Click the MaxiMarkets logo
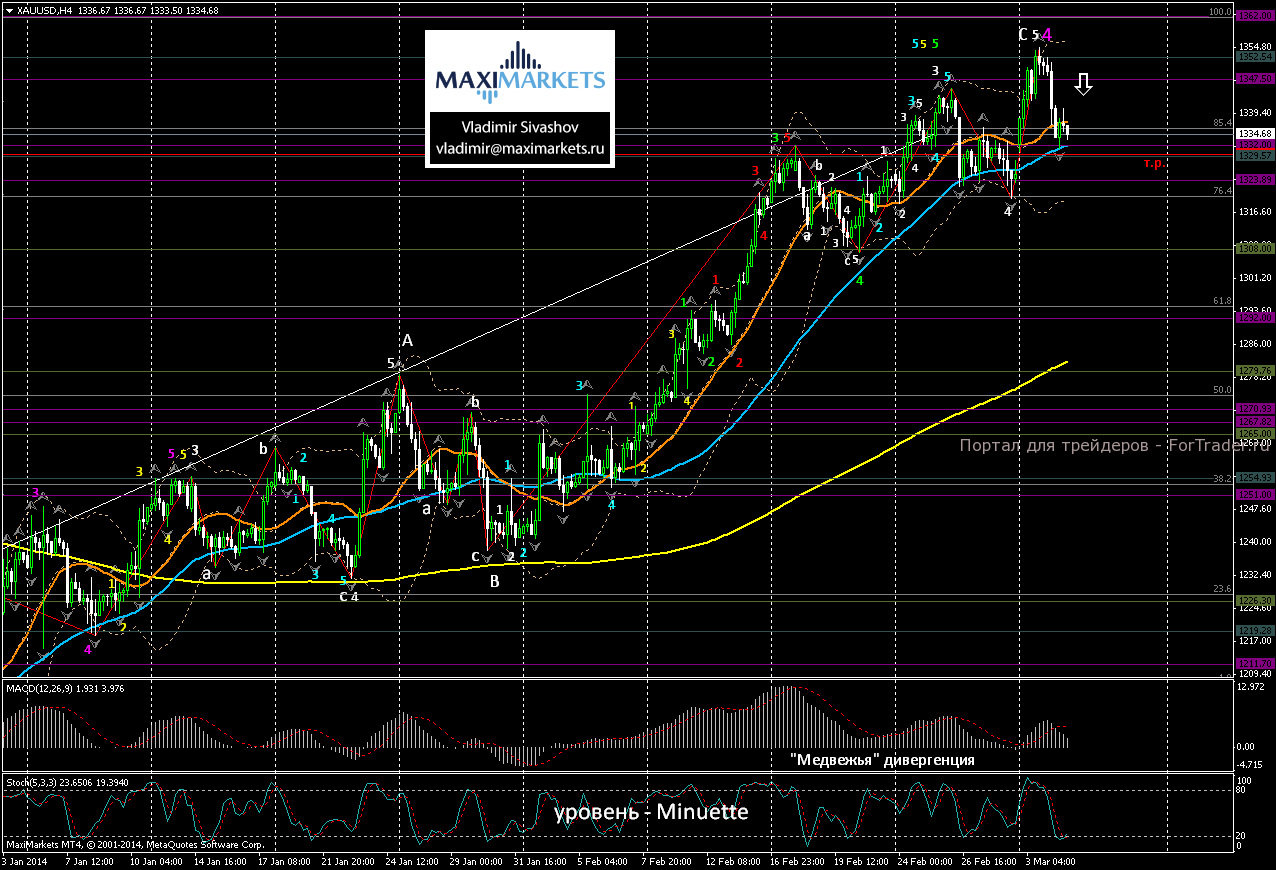The height and width of the screenshot is (870, 1276). 520,73
